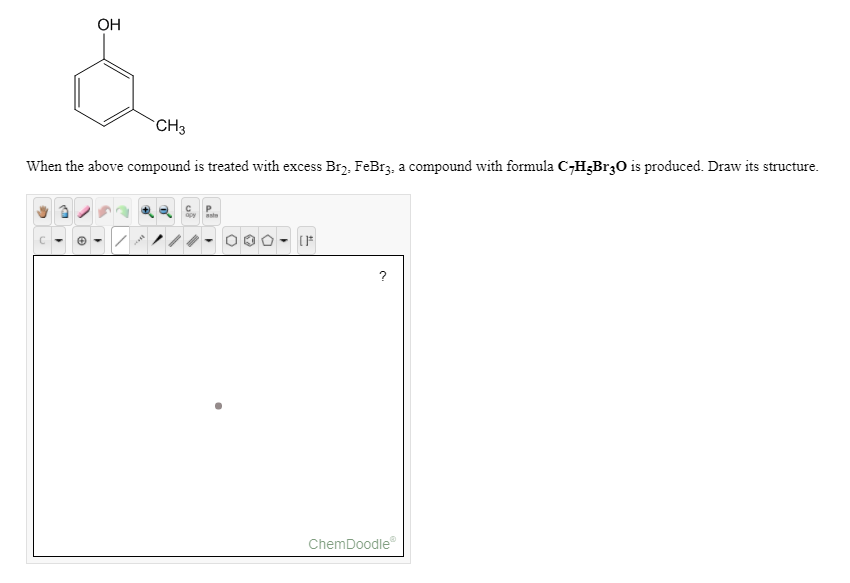850x583 pixels.
Task: Select the cyclohexane ring tool
Action: tap(230, 240)
